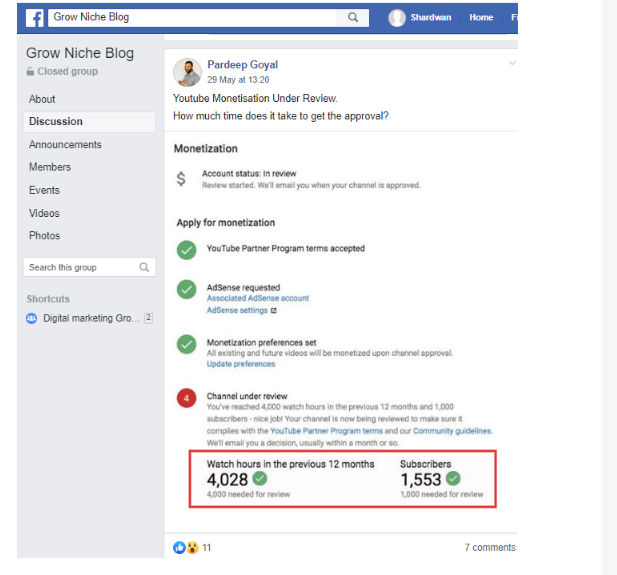Open the post options chevron

click(512, 63)
